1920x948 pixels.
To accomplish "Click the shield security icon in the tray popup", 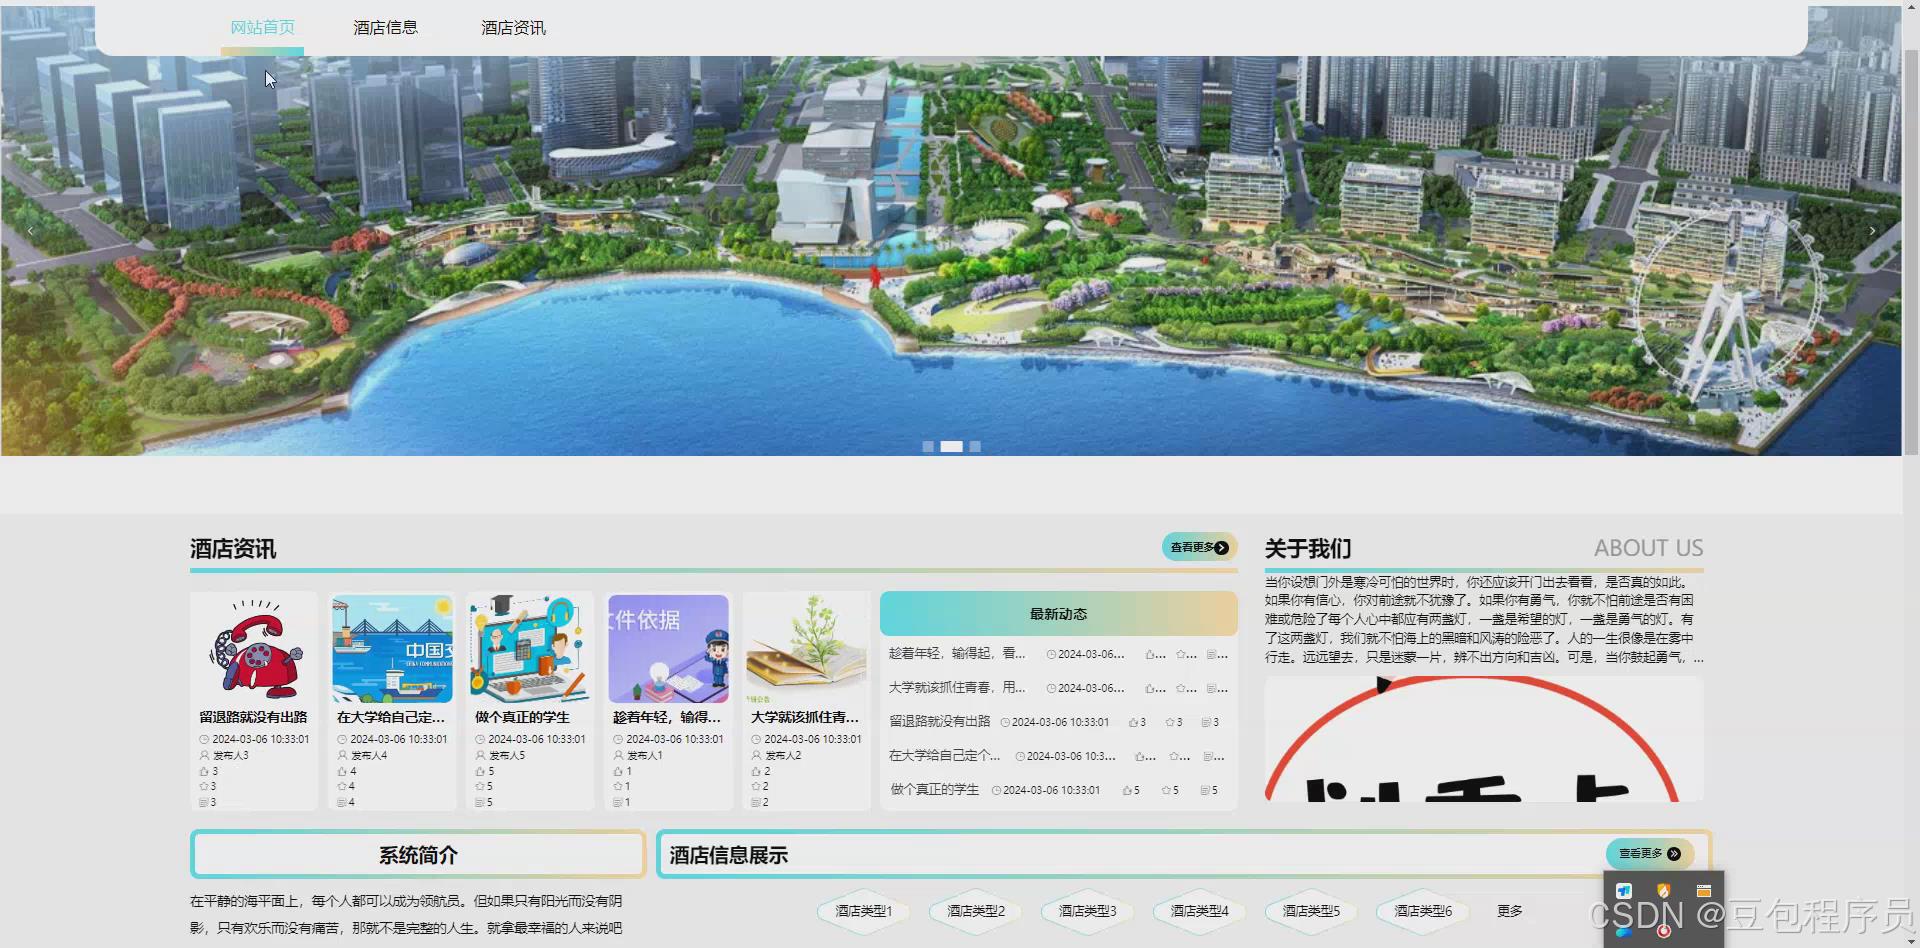I will click(x=1663, y=890).
